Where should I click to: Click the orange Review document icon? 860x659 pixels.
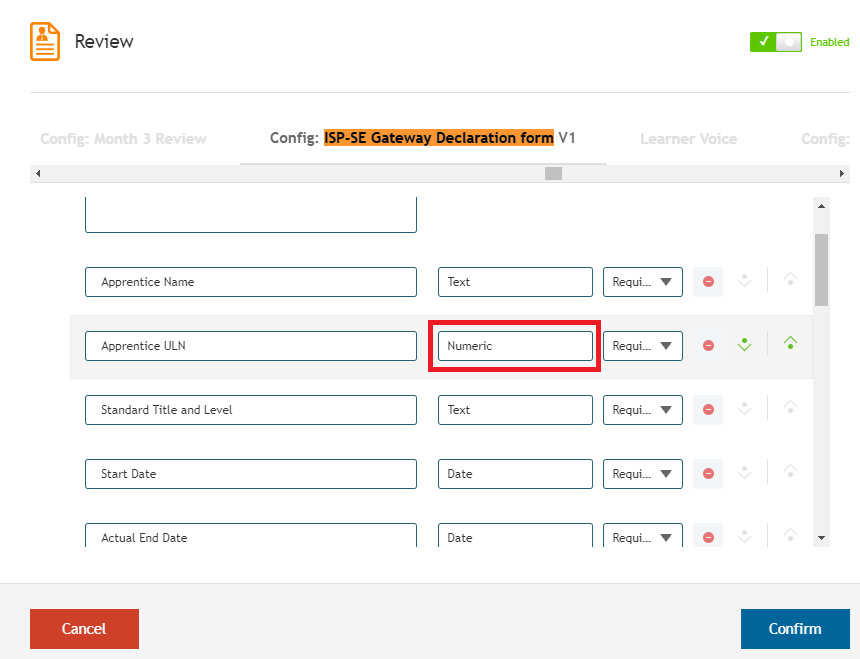click(45, 42)
